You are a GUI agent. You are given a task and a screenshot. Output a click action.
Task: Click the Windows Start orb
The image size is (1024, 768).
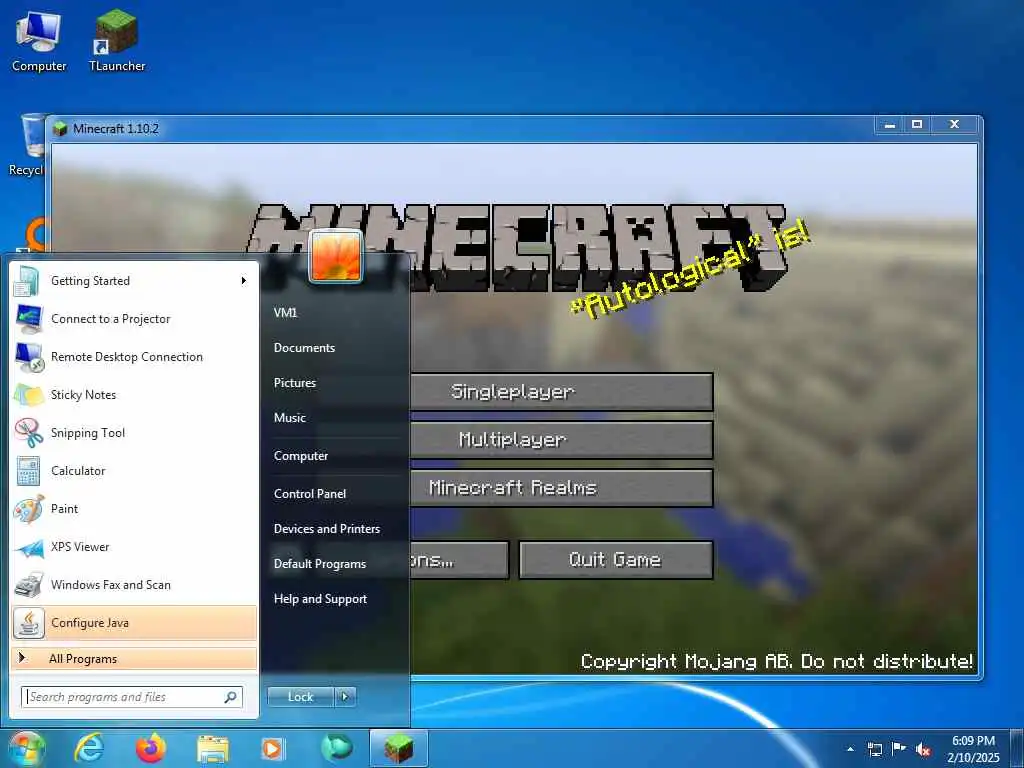(25, 748)
